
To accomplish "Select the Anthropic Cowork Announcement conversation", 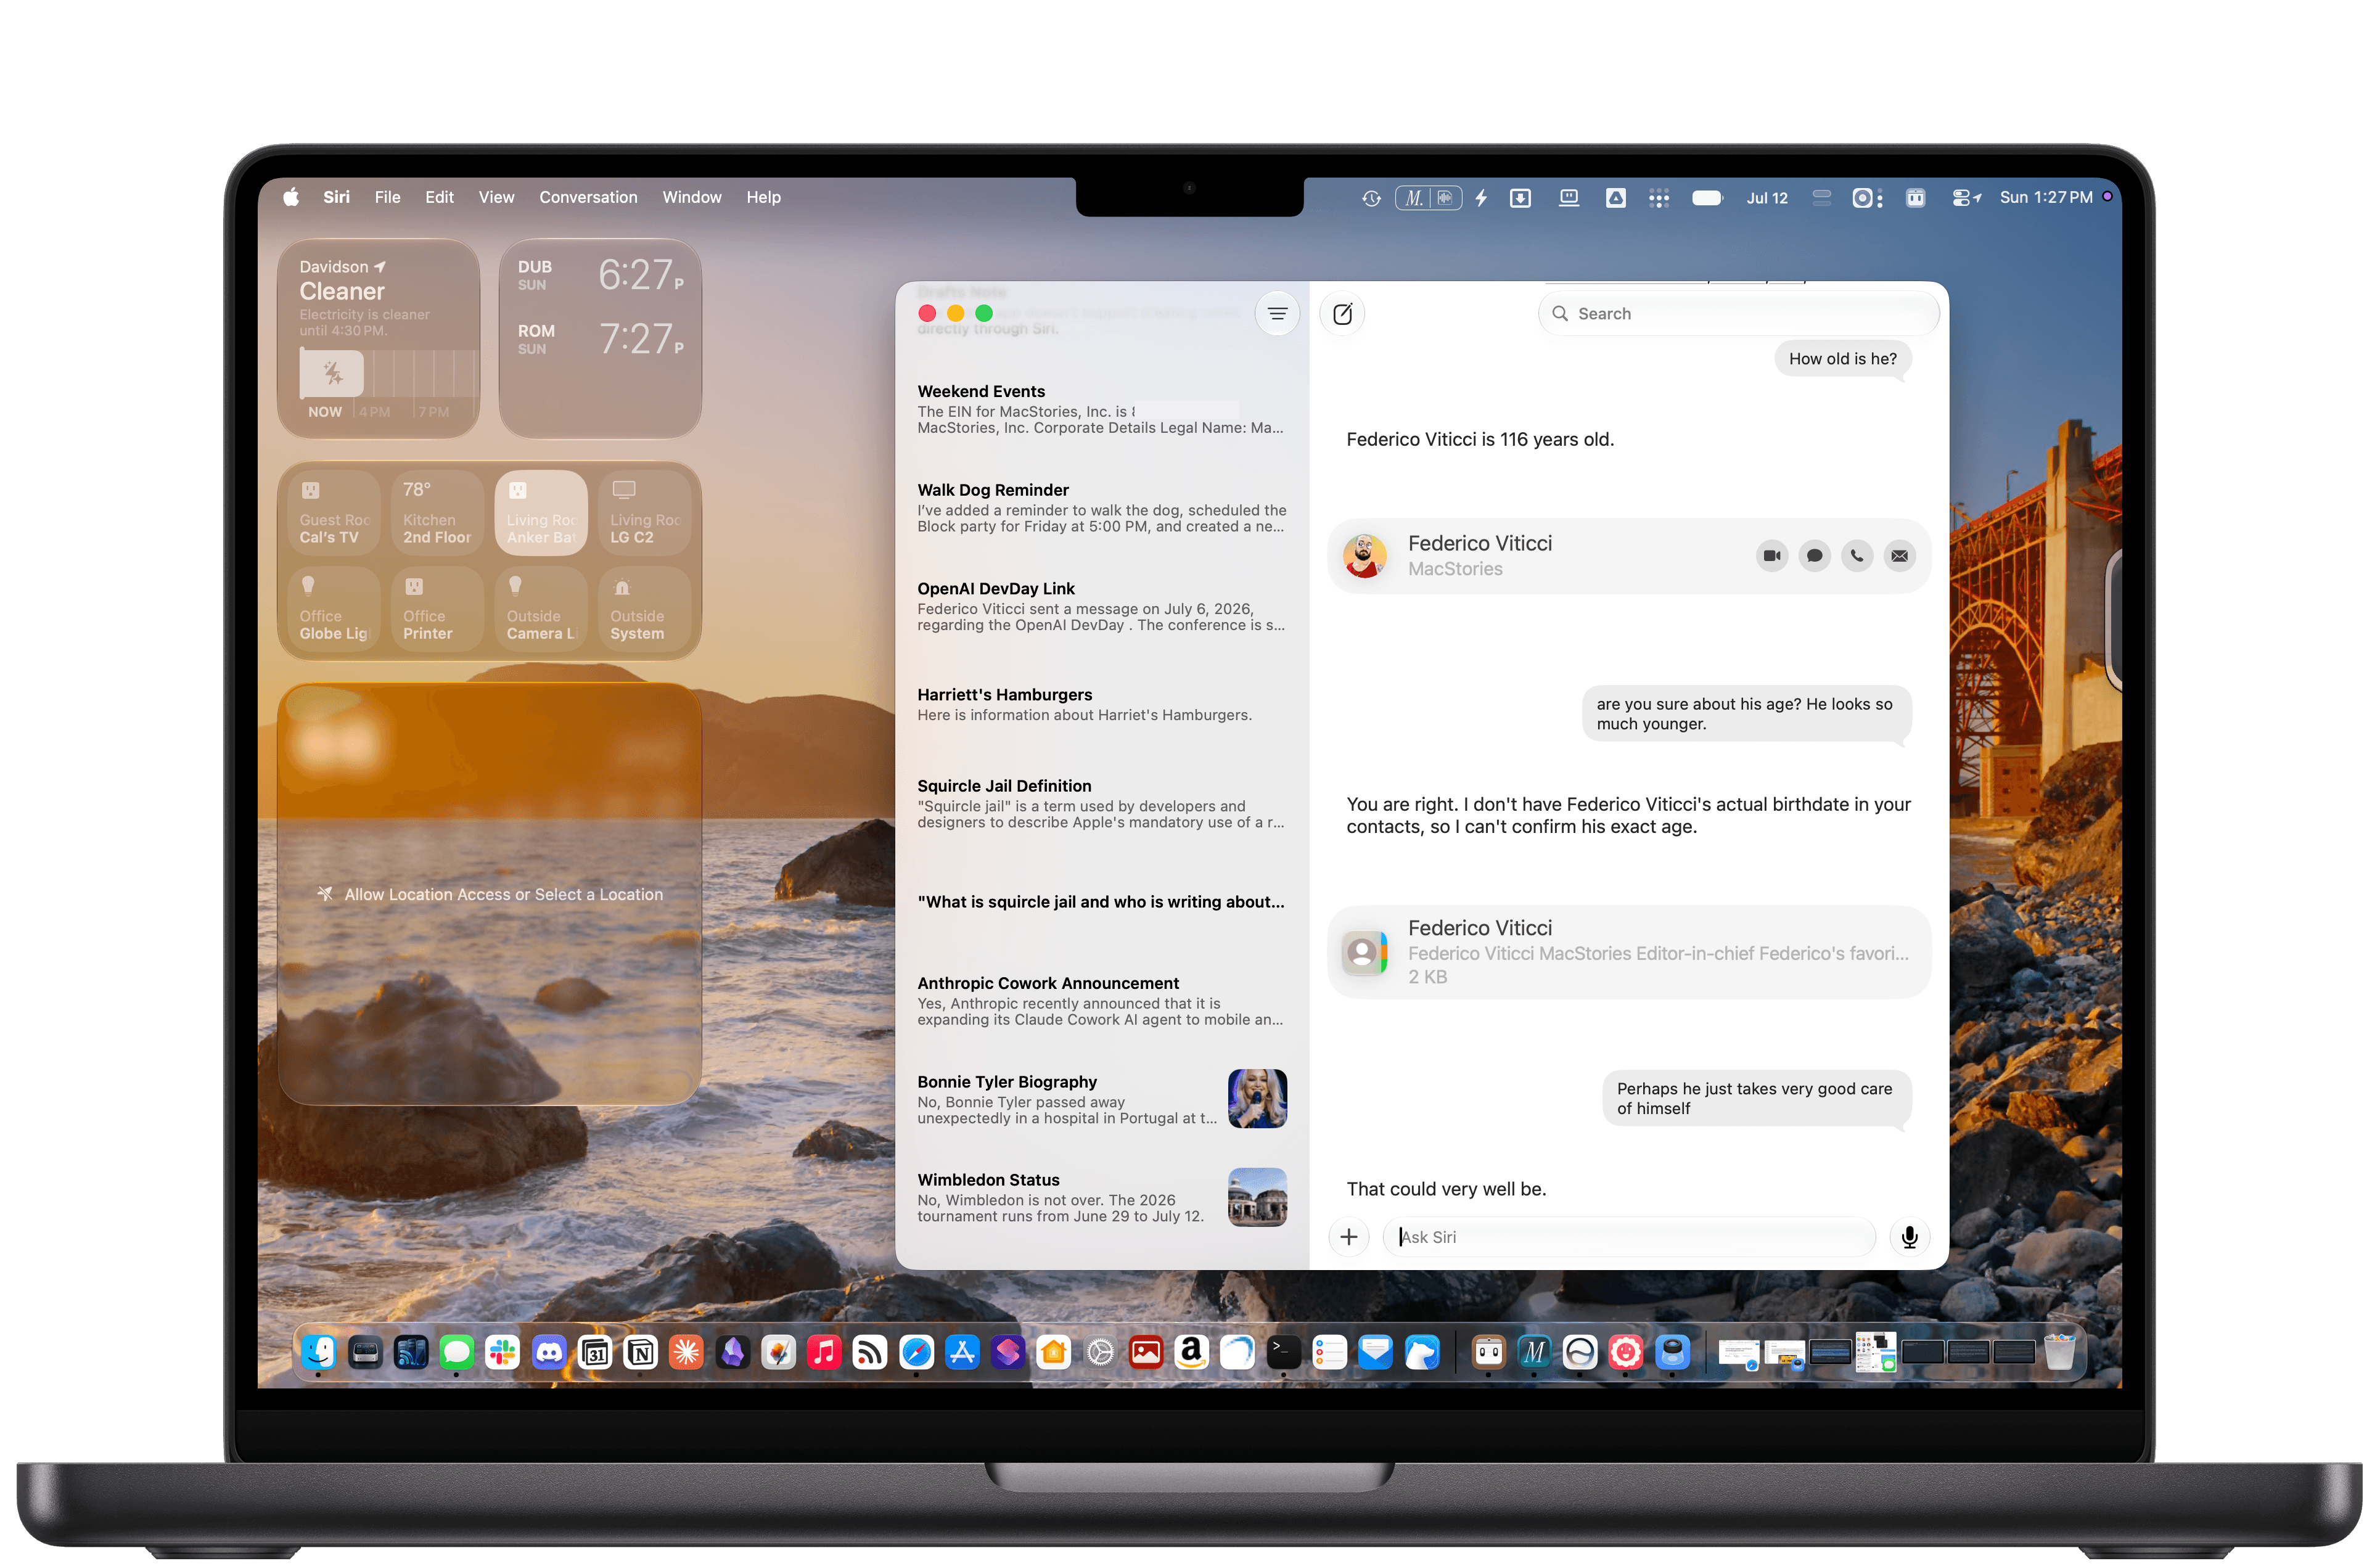I will 1101,1001.
